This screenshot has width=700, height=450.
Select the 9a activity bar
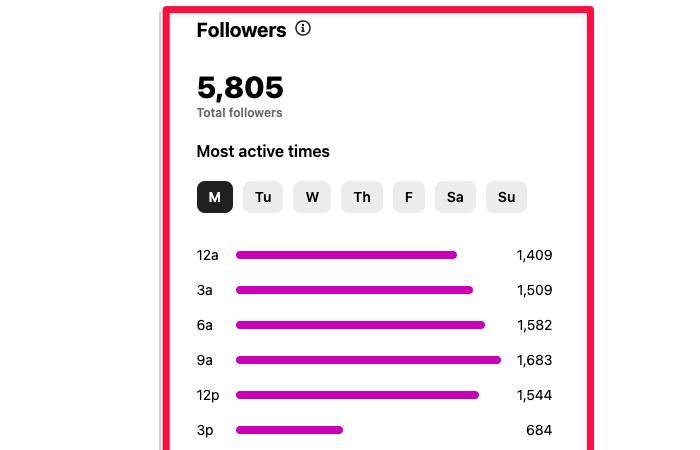pos(368,360)
